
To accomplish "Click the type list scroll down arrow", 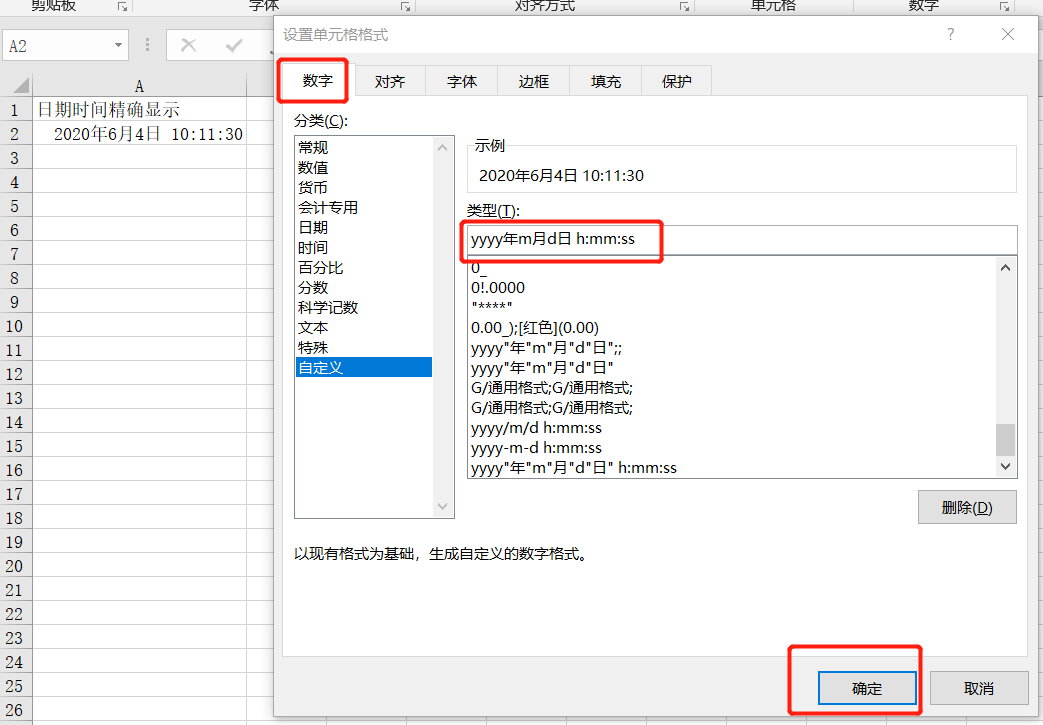I will 1006,467.
